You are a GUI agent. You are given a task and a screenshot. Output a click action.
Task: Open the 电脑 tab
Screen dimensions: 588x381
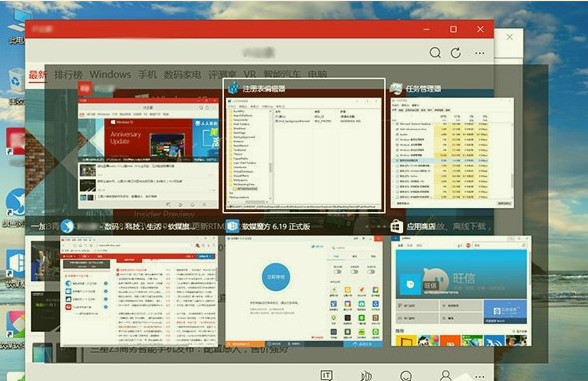coord(317,74)
